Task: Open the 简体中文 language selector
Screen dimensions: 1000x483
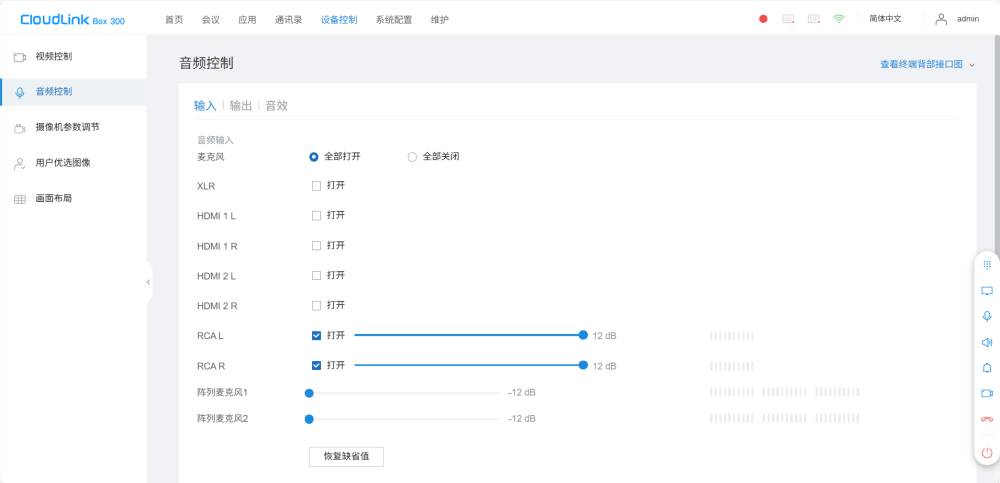Action: (x=885, y=19)
